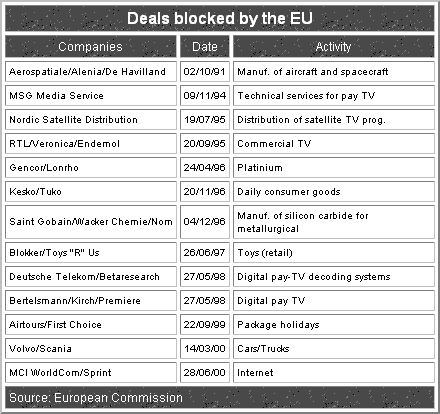Click the Internet activity cell
This screenshot has height=414, width=440.
point(334,373)
